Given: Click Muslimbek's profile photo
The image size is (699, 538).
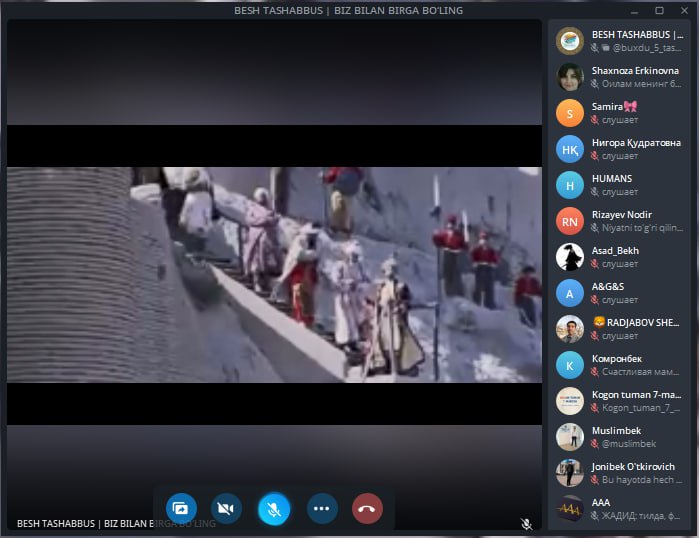Looking at the screenshot, I should pyautogui.click(x=570, y=437).
